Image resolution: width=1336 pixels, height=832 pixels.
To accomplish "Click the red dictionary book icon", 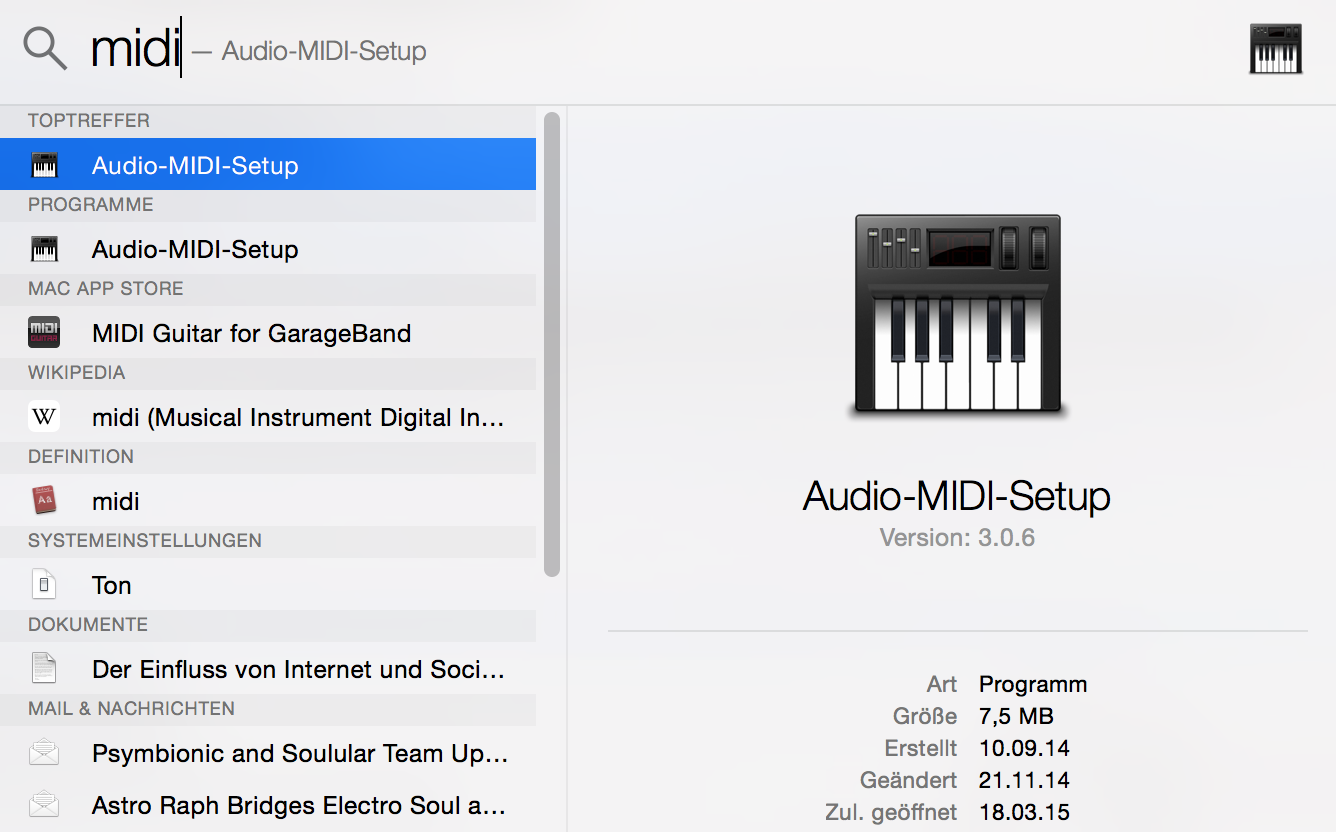I will (44, 501).
